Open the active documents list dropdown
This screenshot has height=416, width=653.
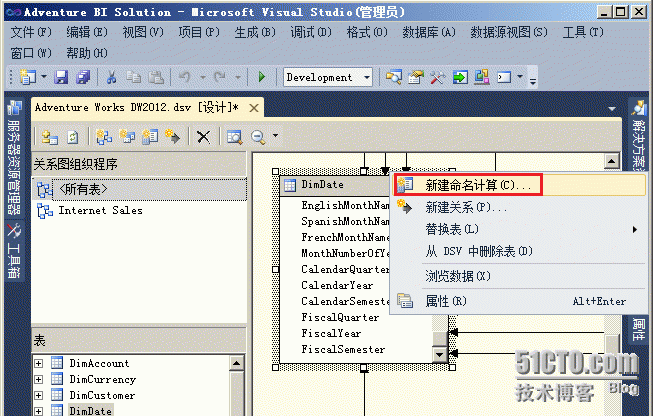pos(612,109)
